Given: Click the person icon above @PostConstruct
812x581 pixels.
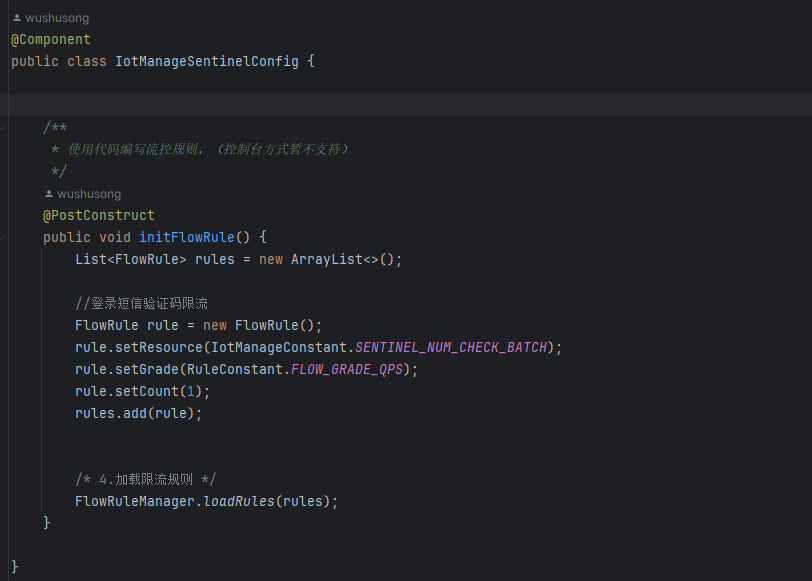Looking at the screenshot, I should 48,194.
